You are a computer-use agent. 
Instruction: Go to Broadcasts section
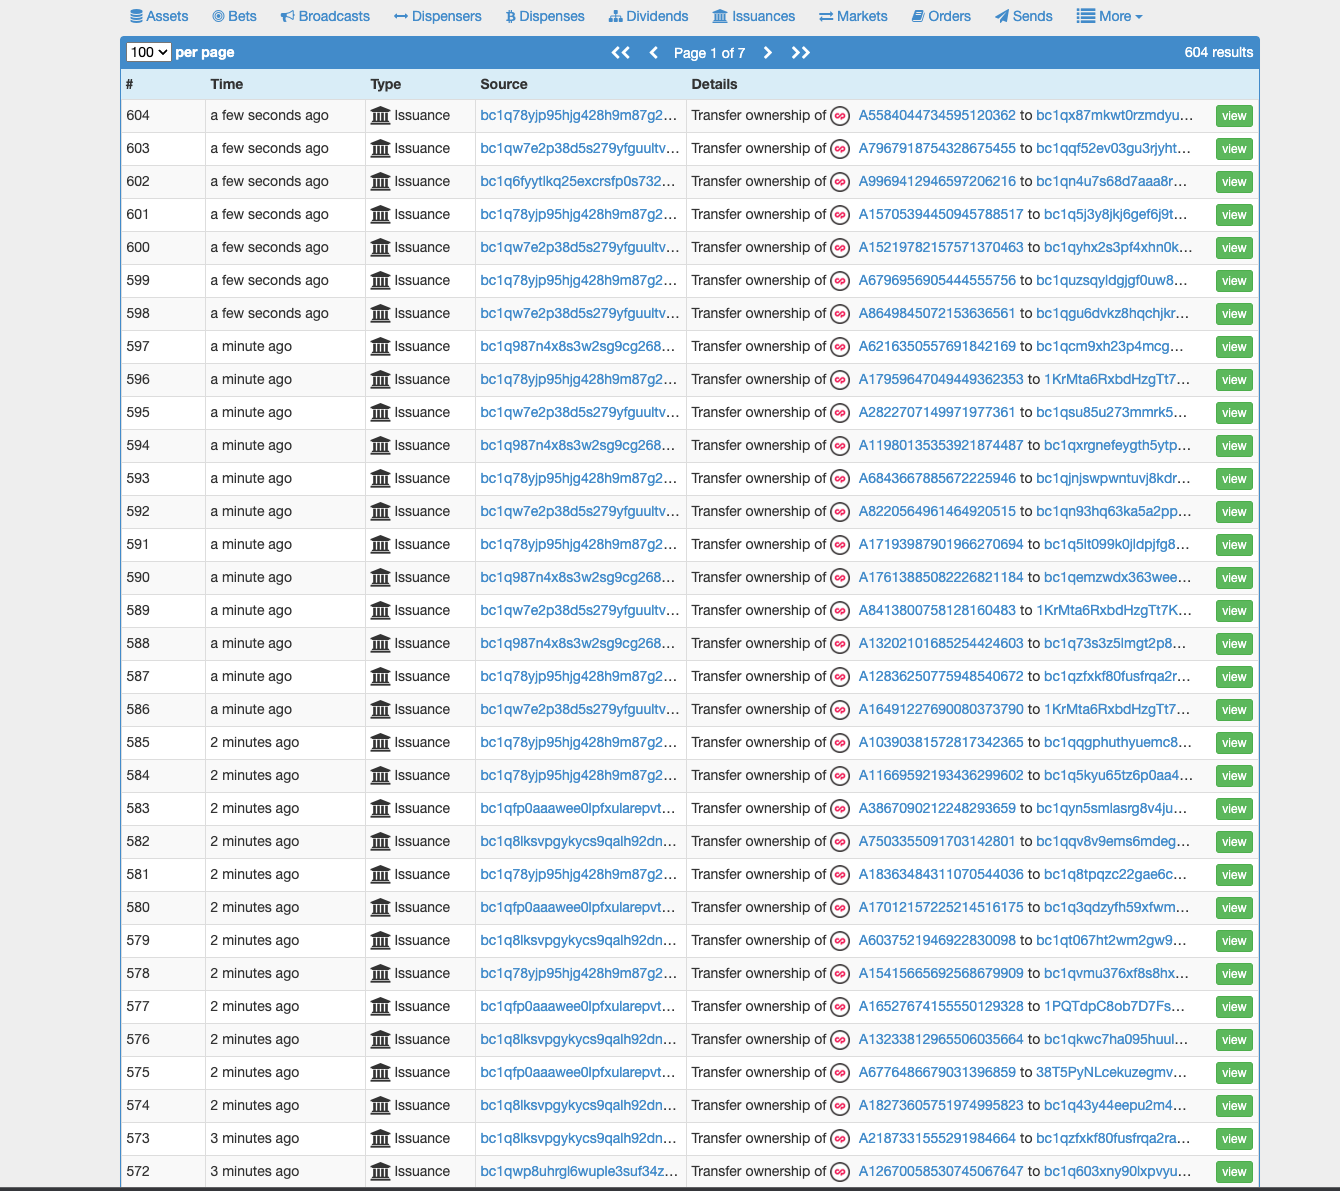(325, 16)
